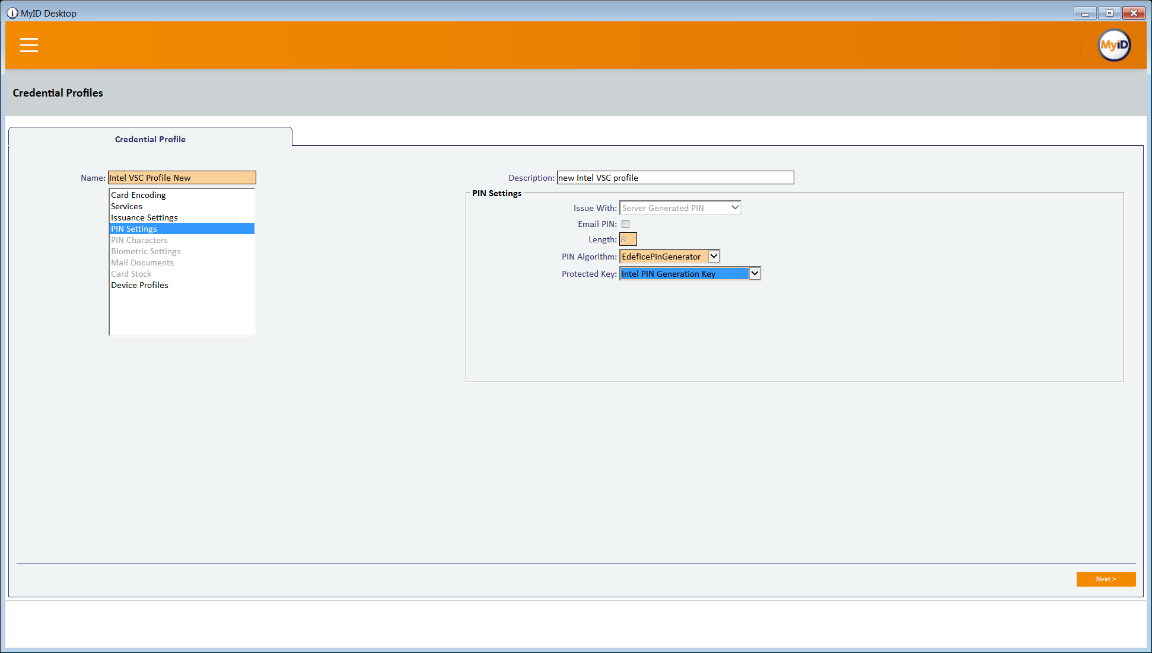Click the PIN Algorithm label
Image resolution: width=1152 pixels, height=653 pixels.
589,257
